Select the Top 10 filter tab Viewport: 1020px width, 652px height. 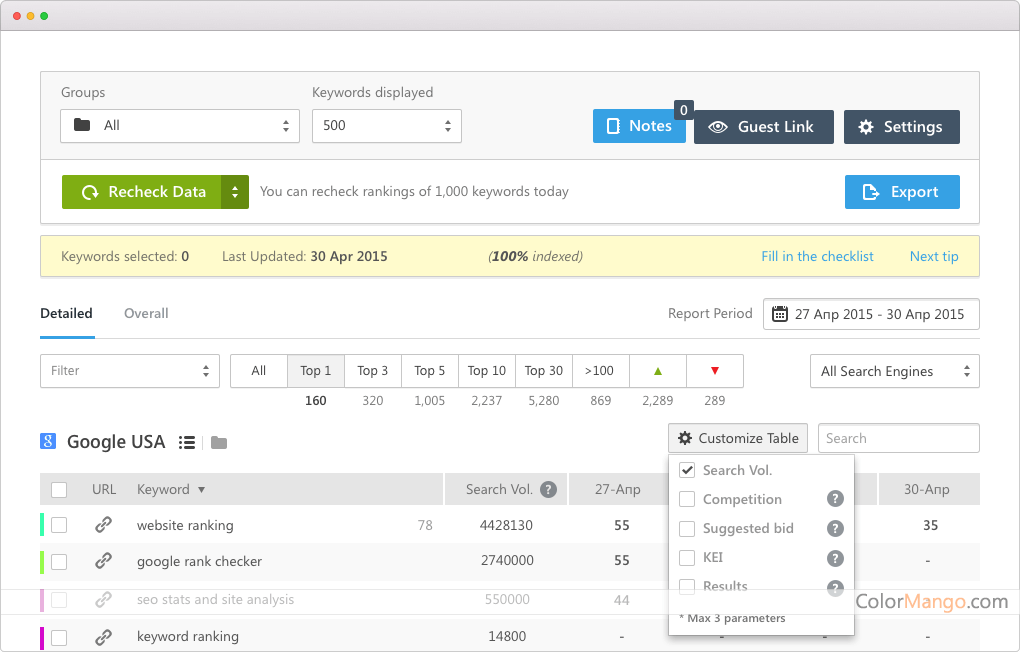coord(486,371)
